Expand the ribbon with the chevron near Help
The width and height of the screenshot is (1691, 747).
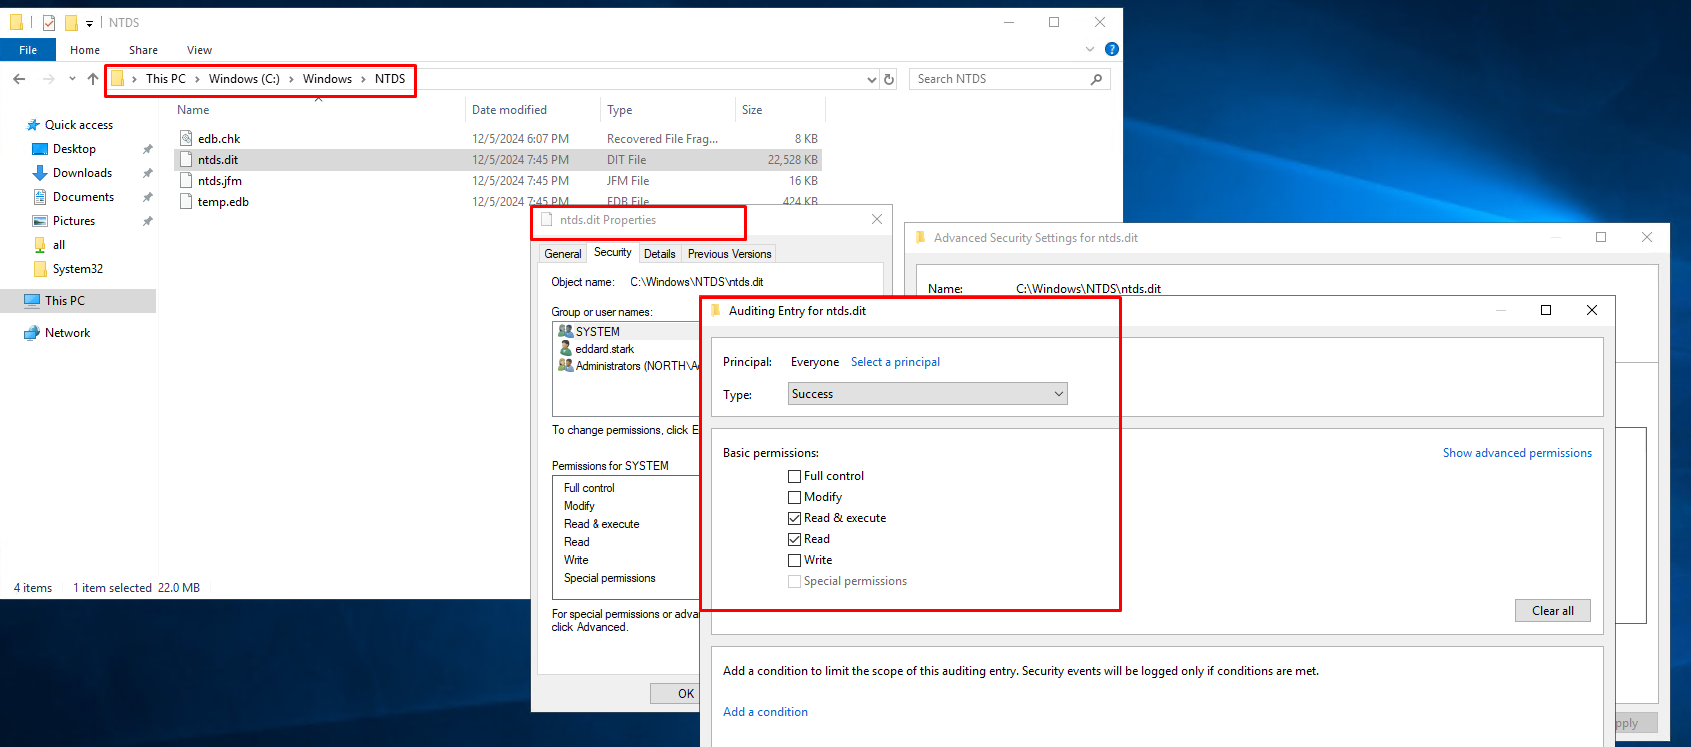(1090, 49)
